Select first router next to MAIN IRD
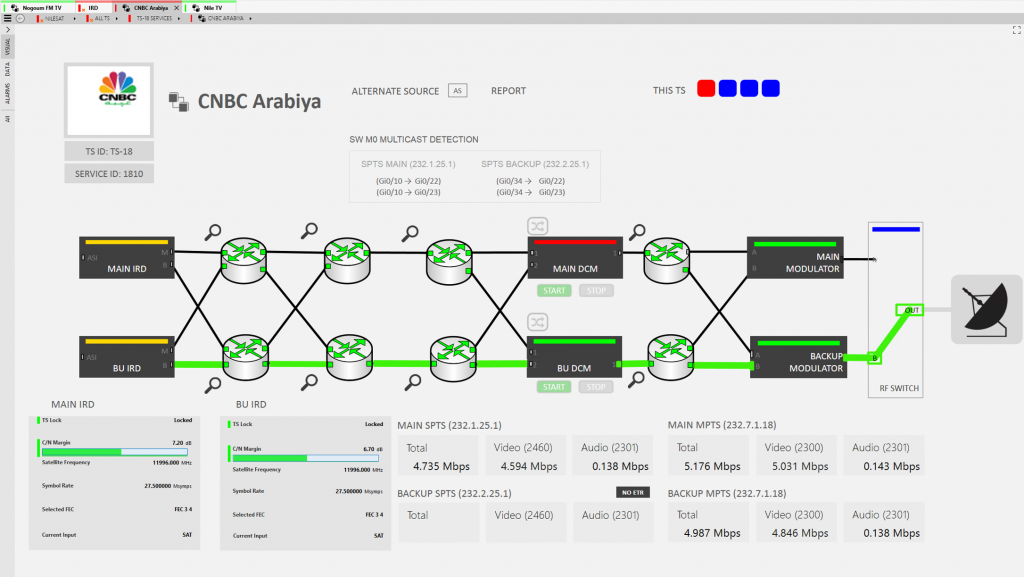The width and height of the screenshot is (1024, 577). point(244,260)
